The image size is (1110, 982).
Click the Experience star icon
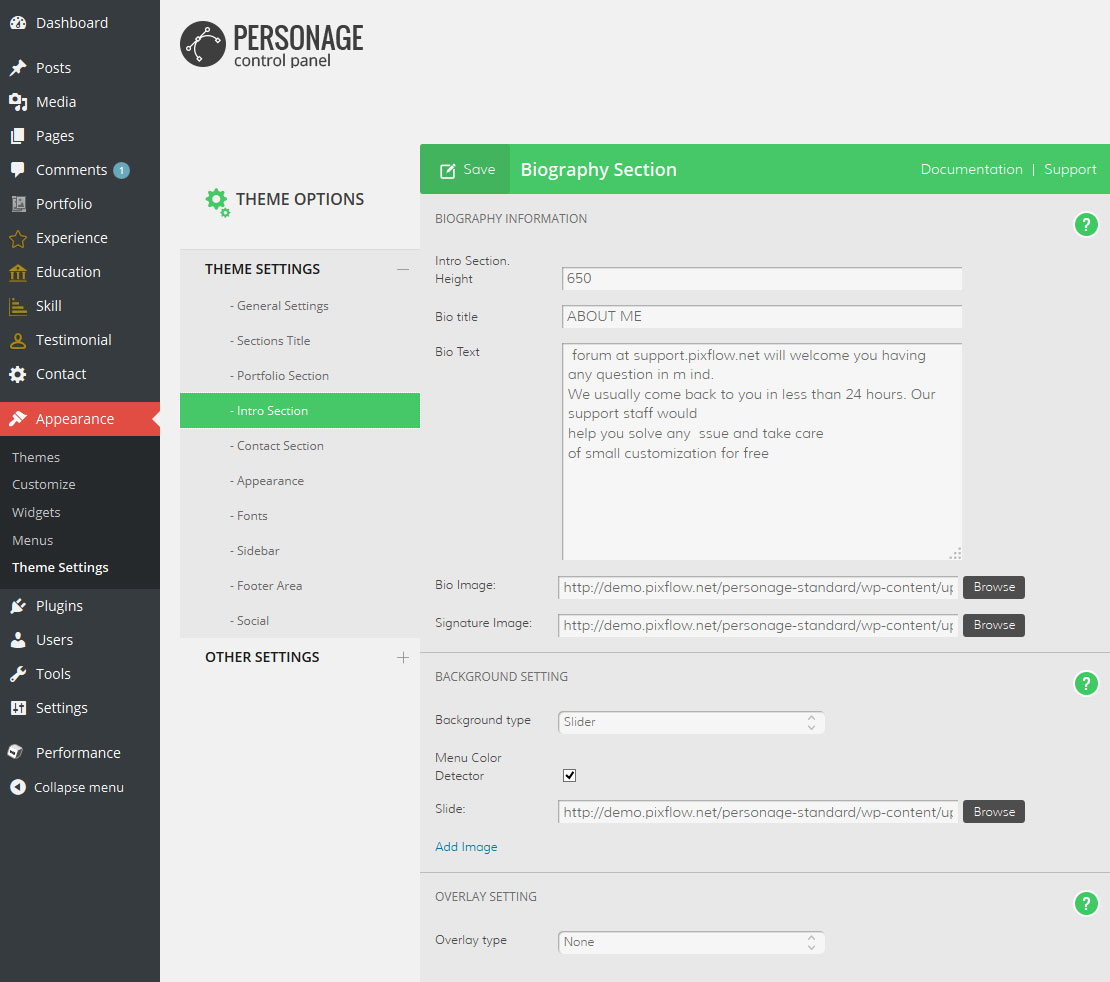click(18, 238)
